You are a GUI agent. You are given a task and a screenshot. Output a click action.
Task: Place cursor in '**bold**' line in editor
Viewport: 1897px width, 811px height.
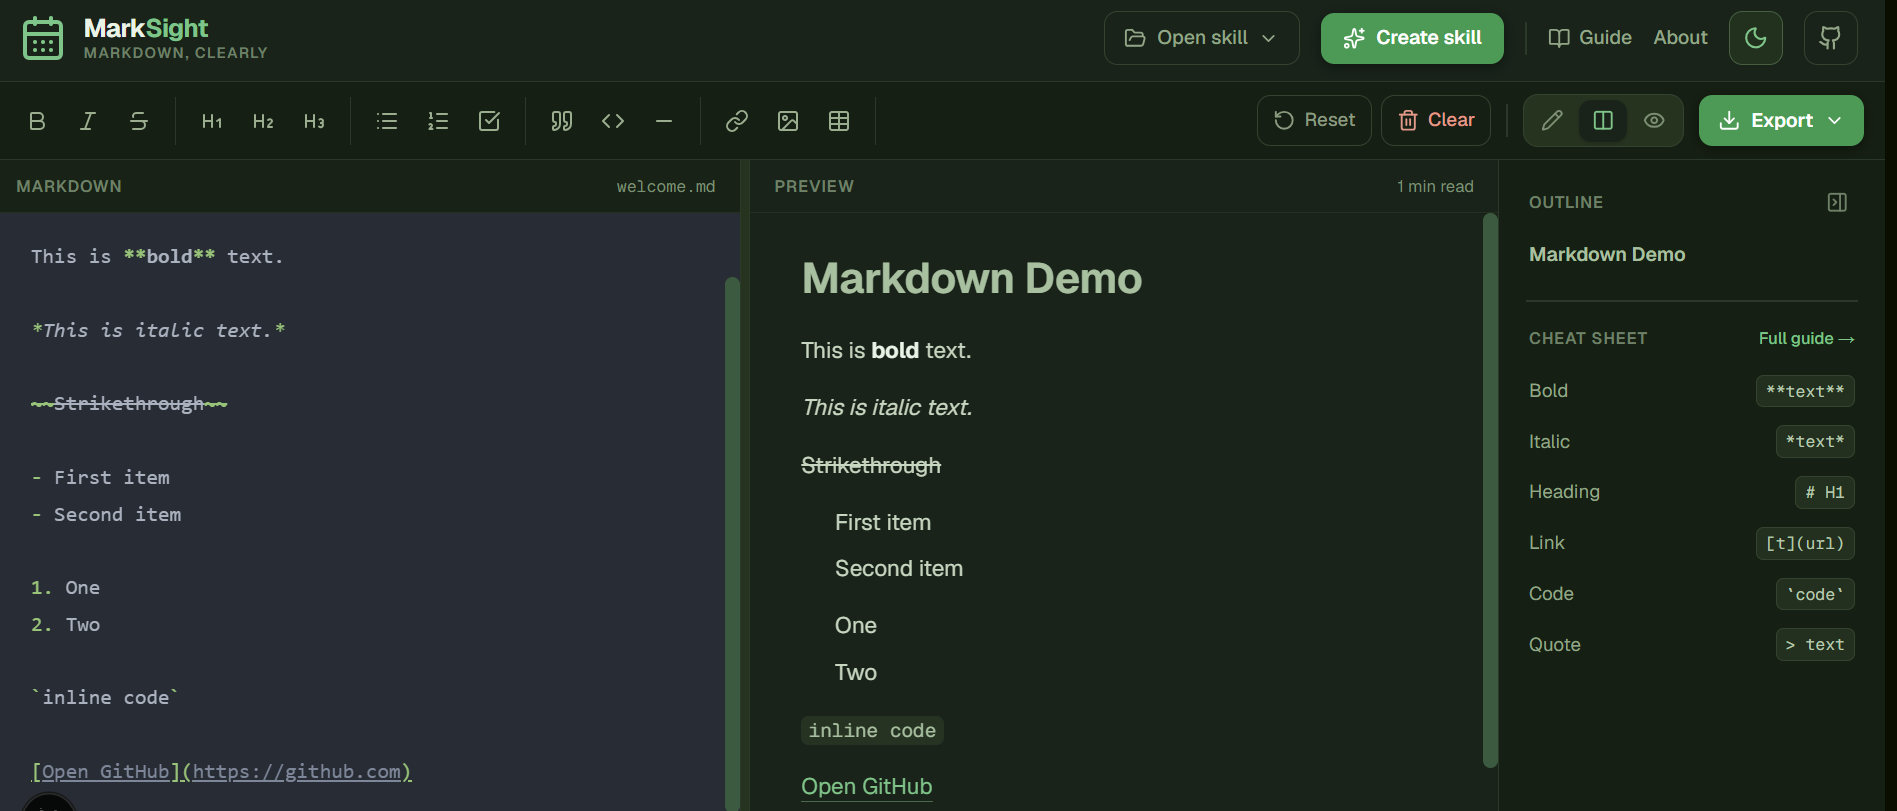tap(157, 256)
